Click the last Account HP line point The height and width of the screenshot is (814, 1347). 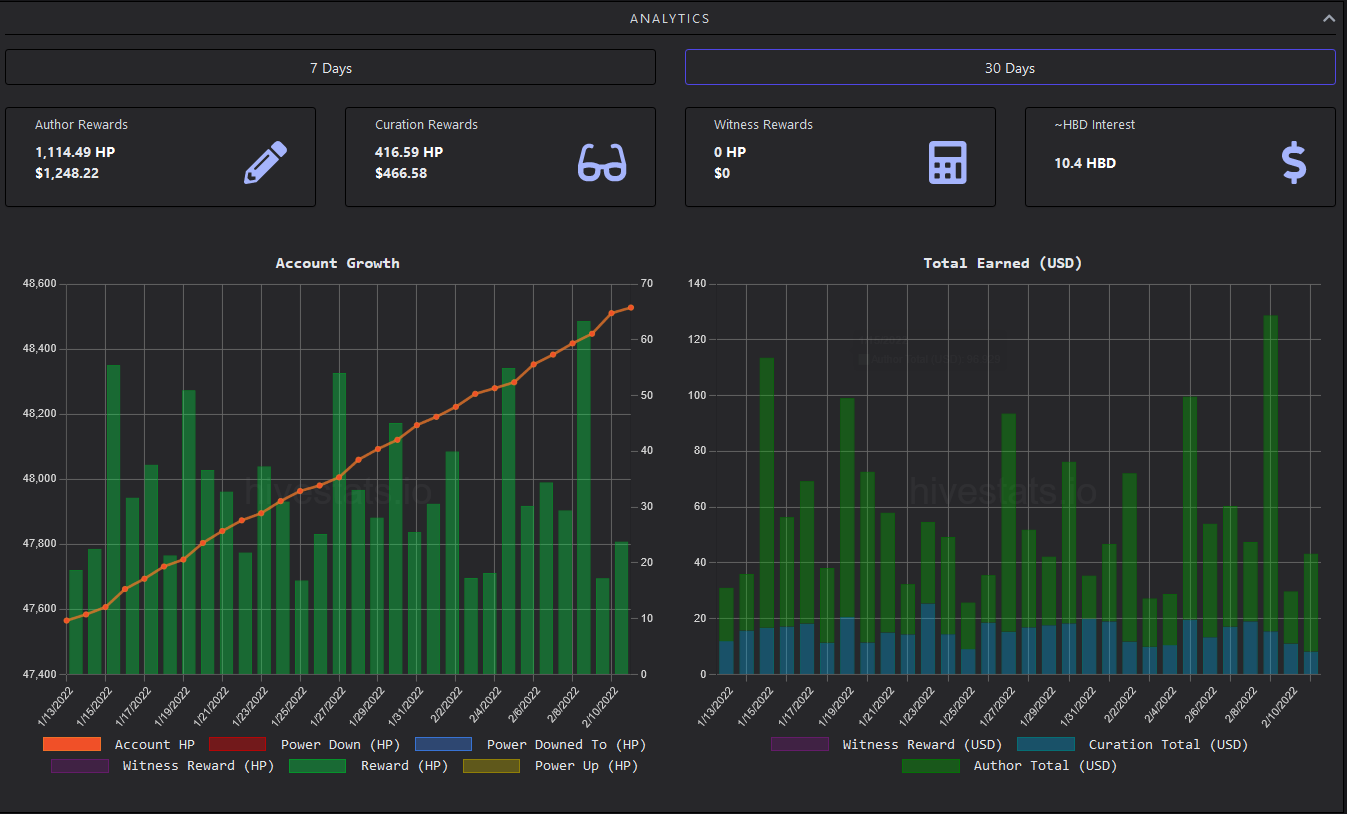click(630, 308)
